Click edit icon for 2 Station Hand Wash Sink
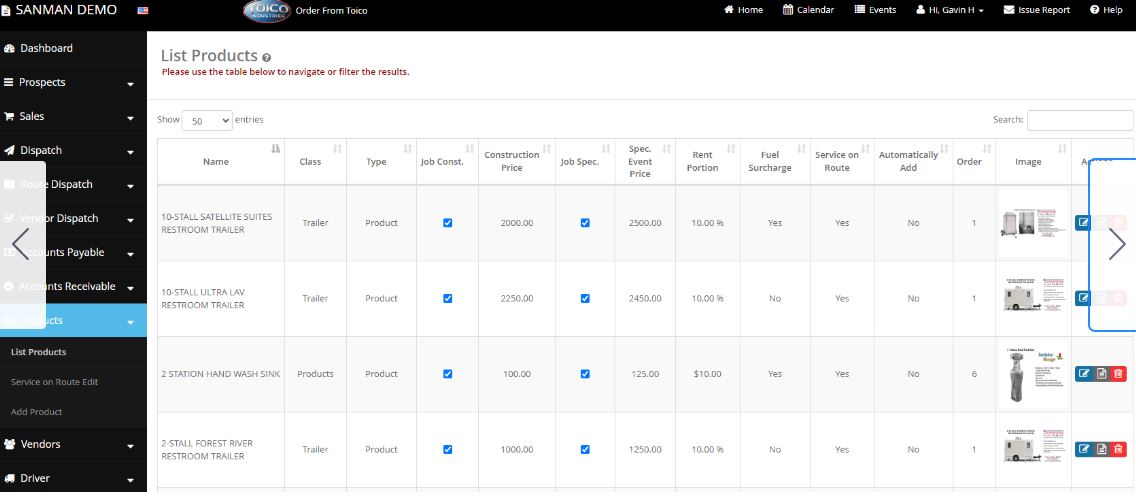Viewport: 1136px width, 496px height. click(x=1083, y=374)
